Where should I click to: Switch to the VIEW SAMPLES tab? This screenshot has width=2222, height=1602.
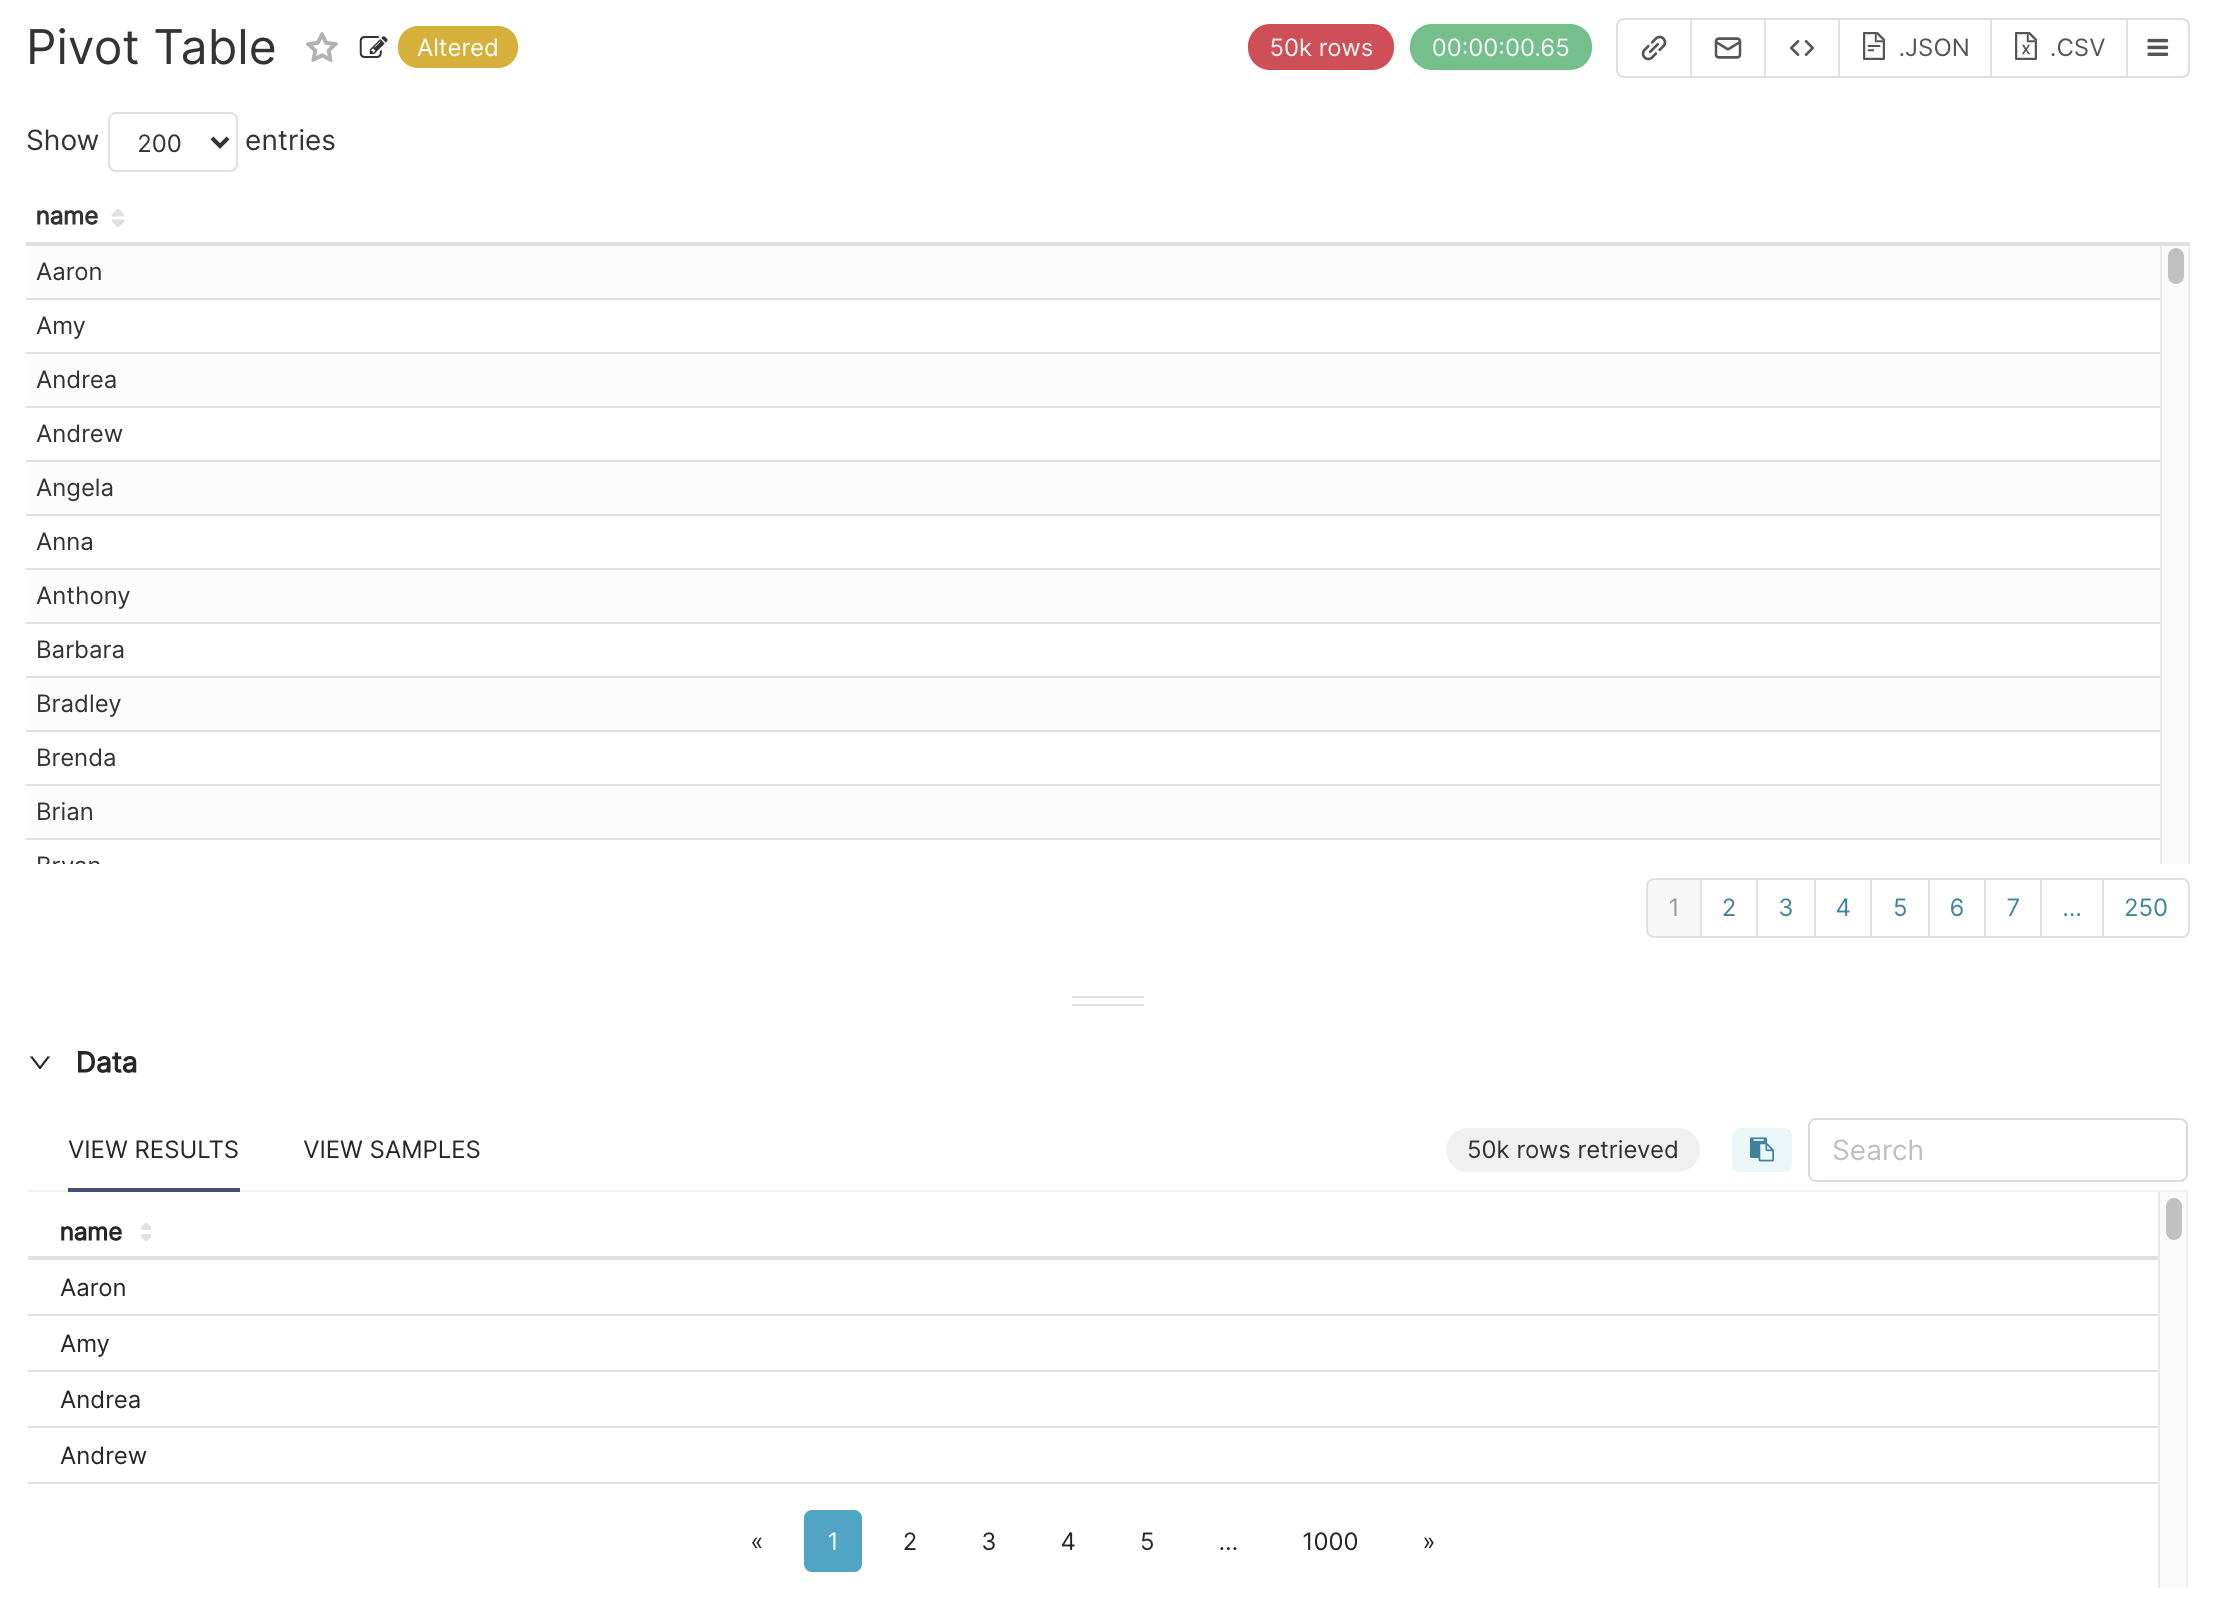point(391,1149)
